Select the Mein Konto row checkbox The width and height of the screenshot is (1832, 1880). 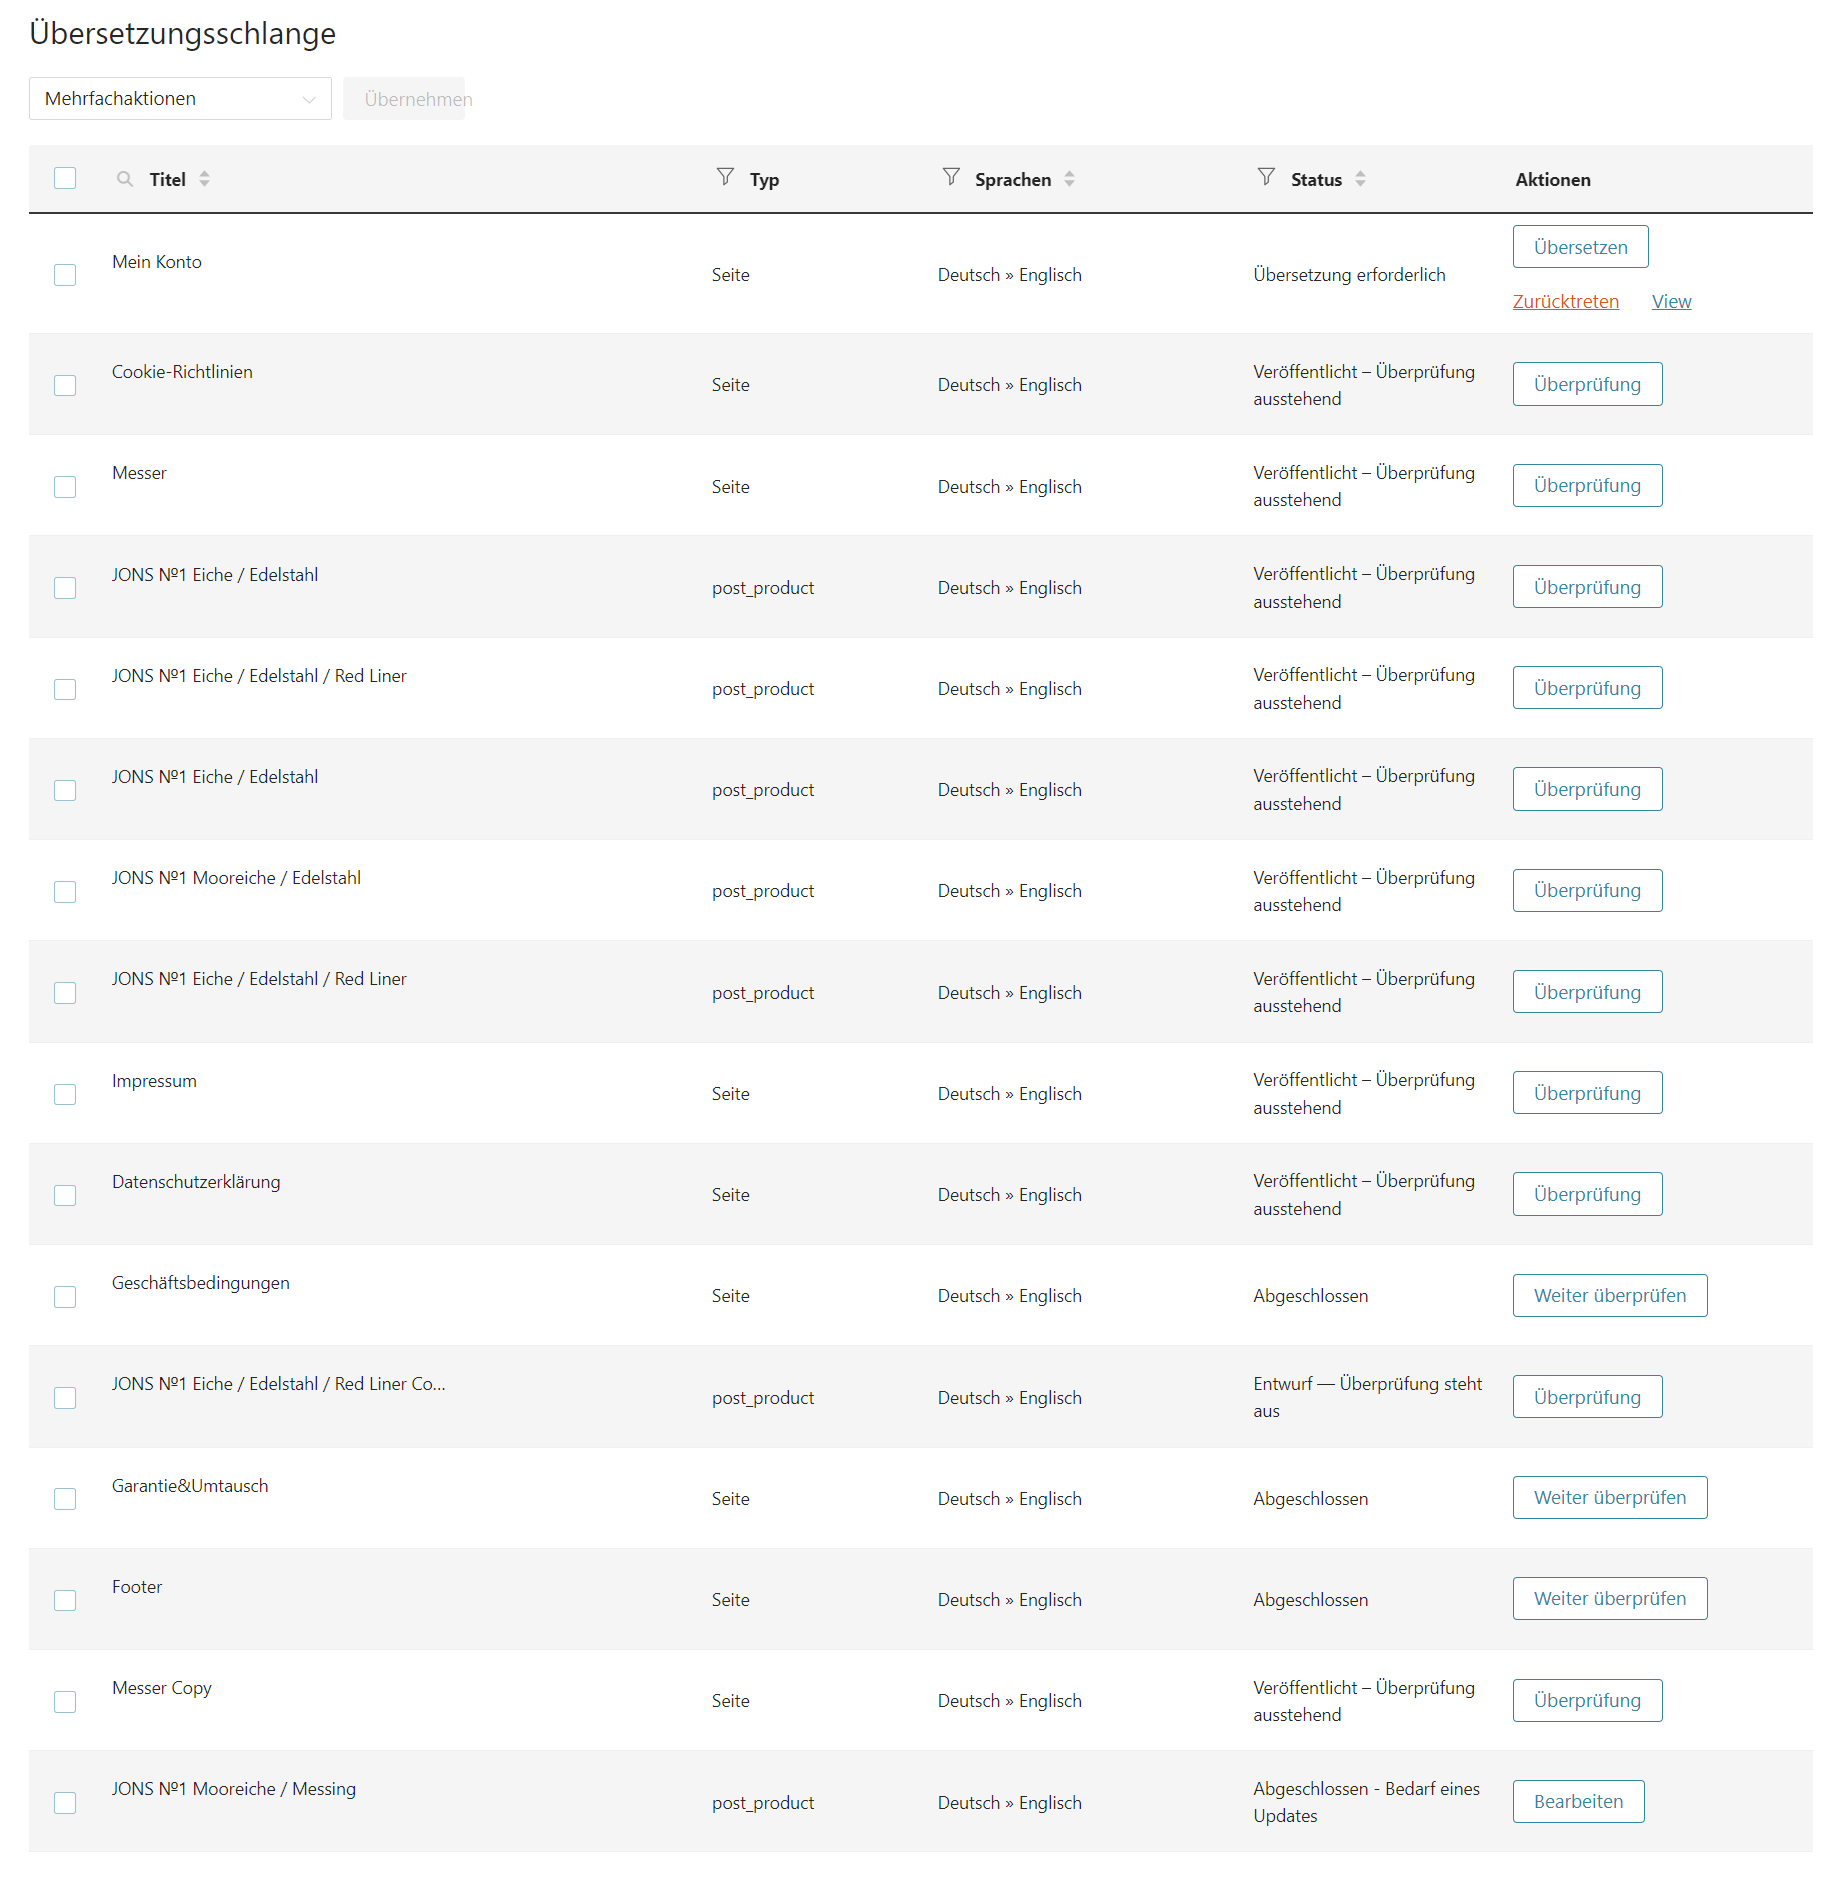65,275
